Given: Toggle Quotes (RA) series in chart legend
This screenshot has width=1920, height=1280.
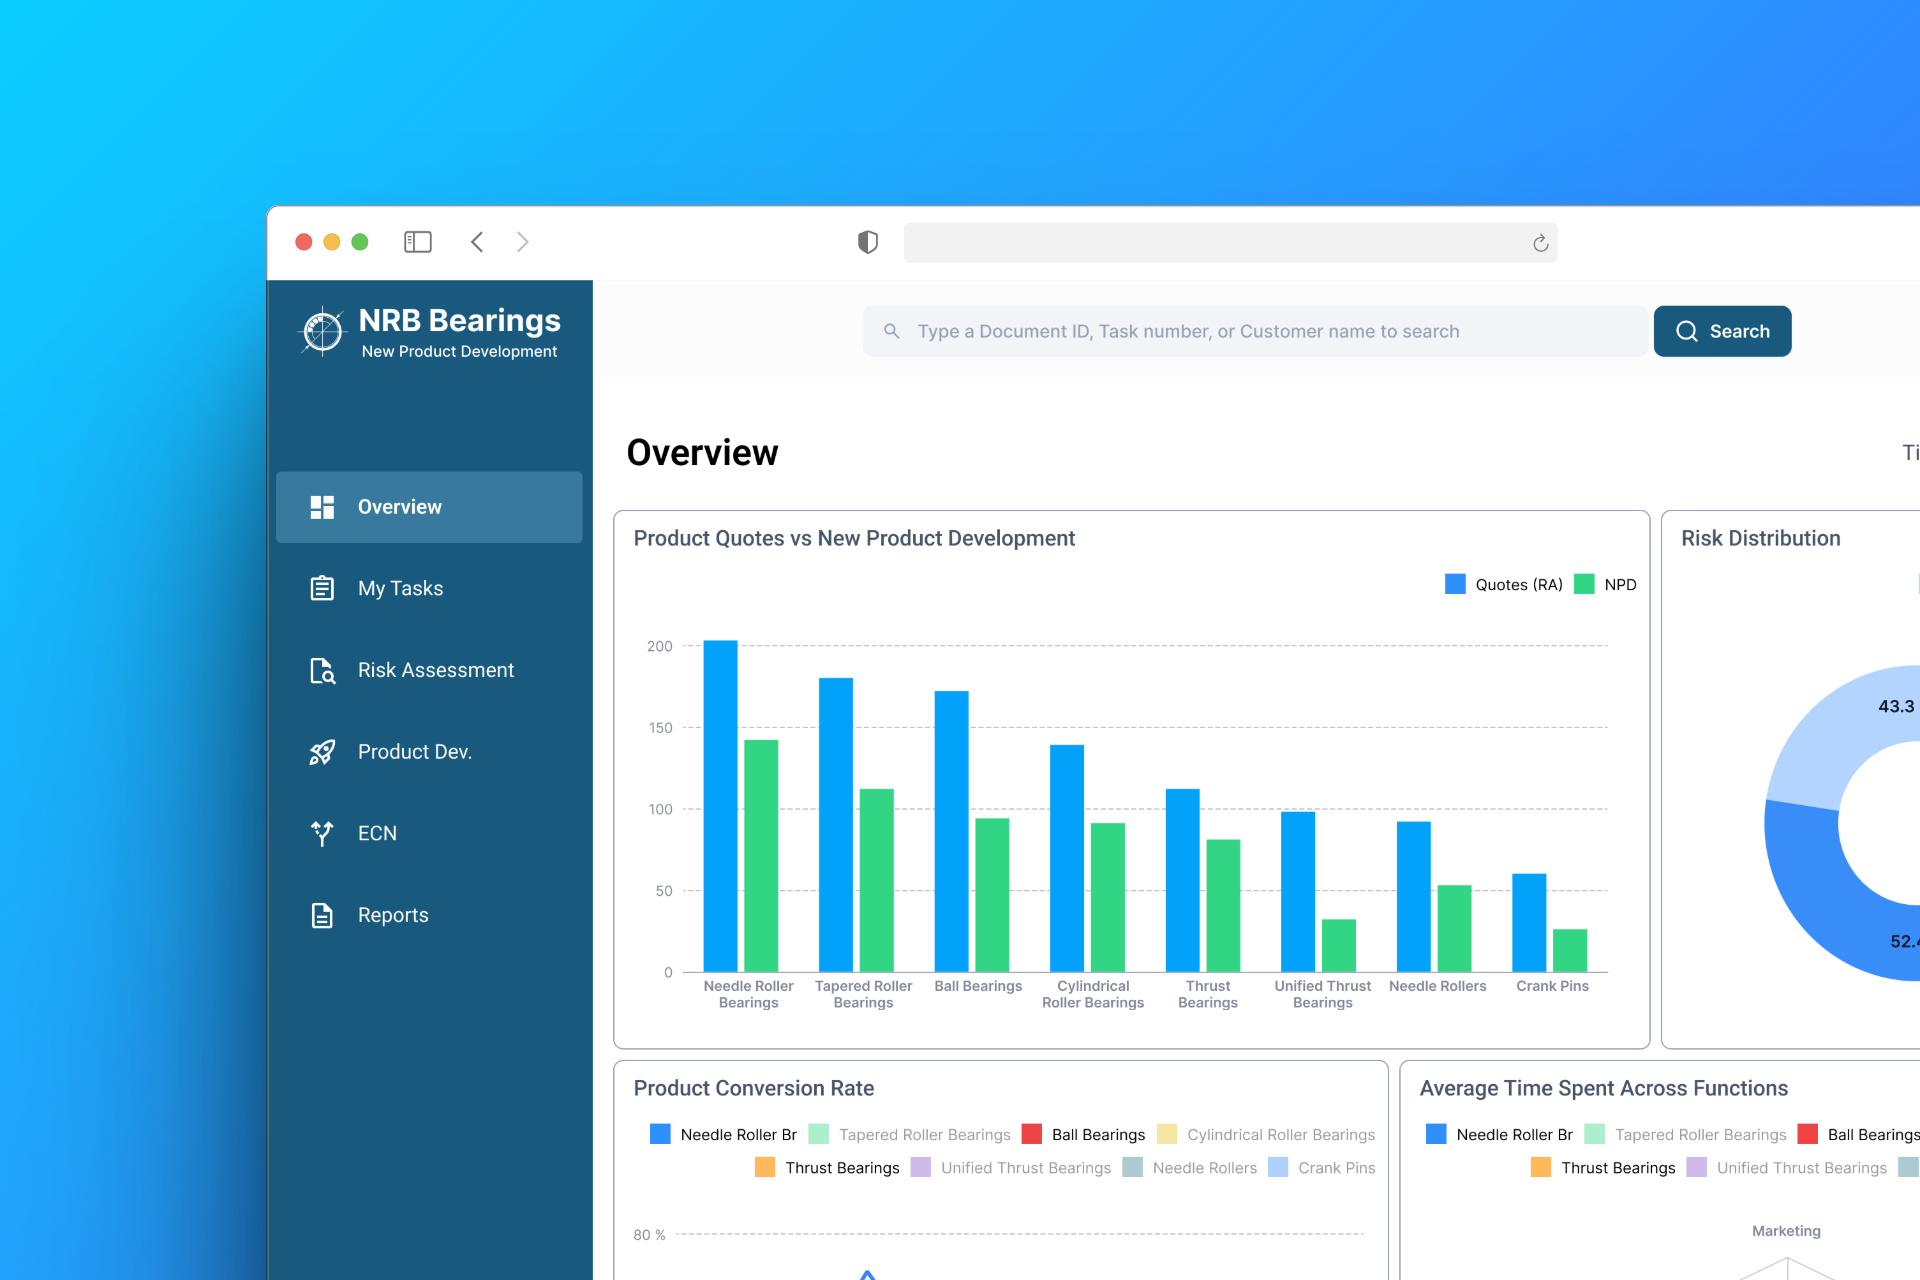Looking at the screenshot, I should coord(1504,584).
